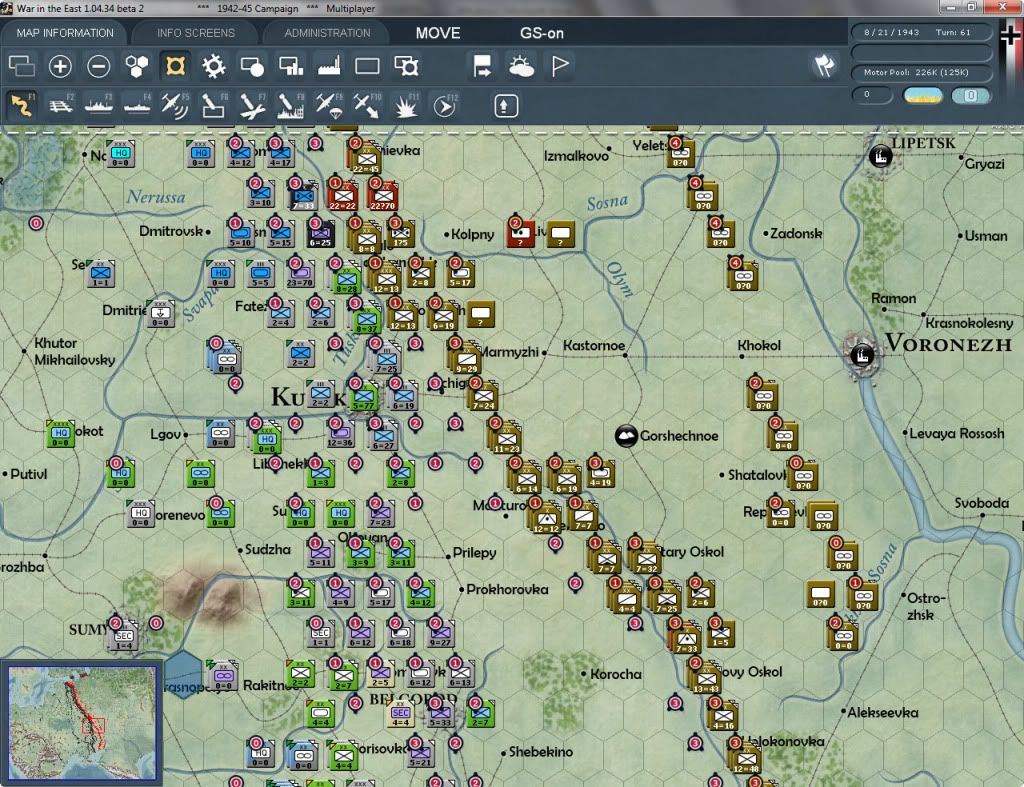Screen dimensions: 1024x787
Task: Click the crossed white flags icon
Action: pos(824,65)
